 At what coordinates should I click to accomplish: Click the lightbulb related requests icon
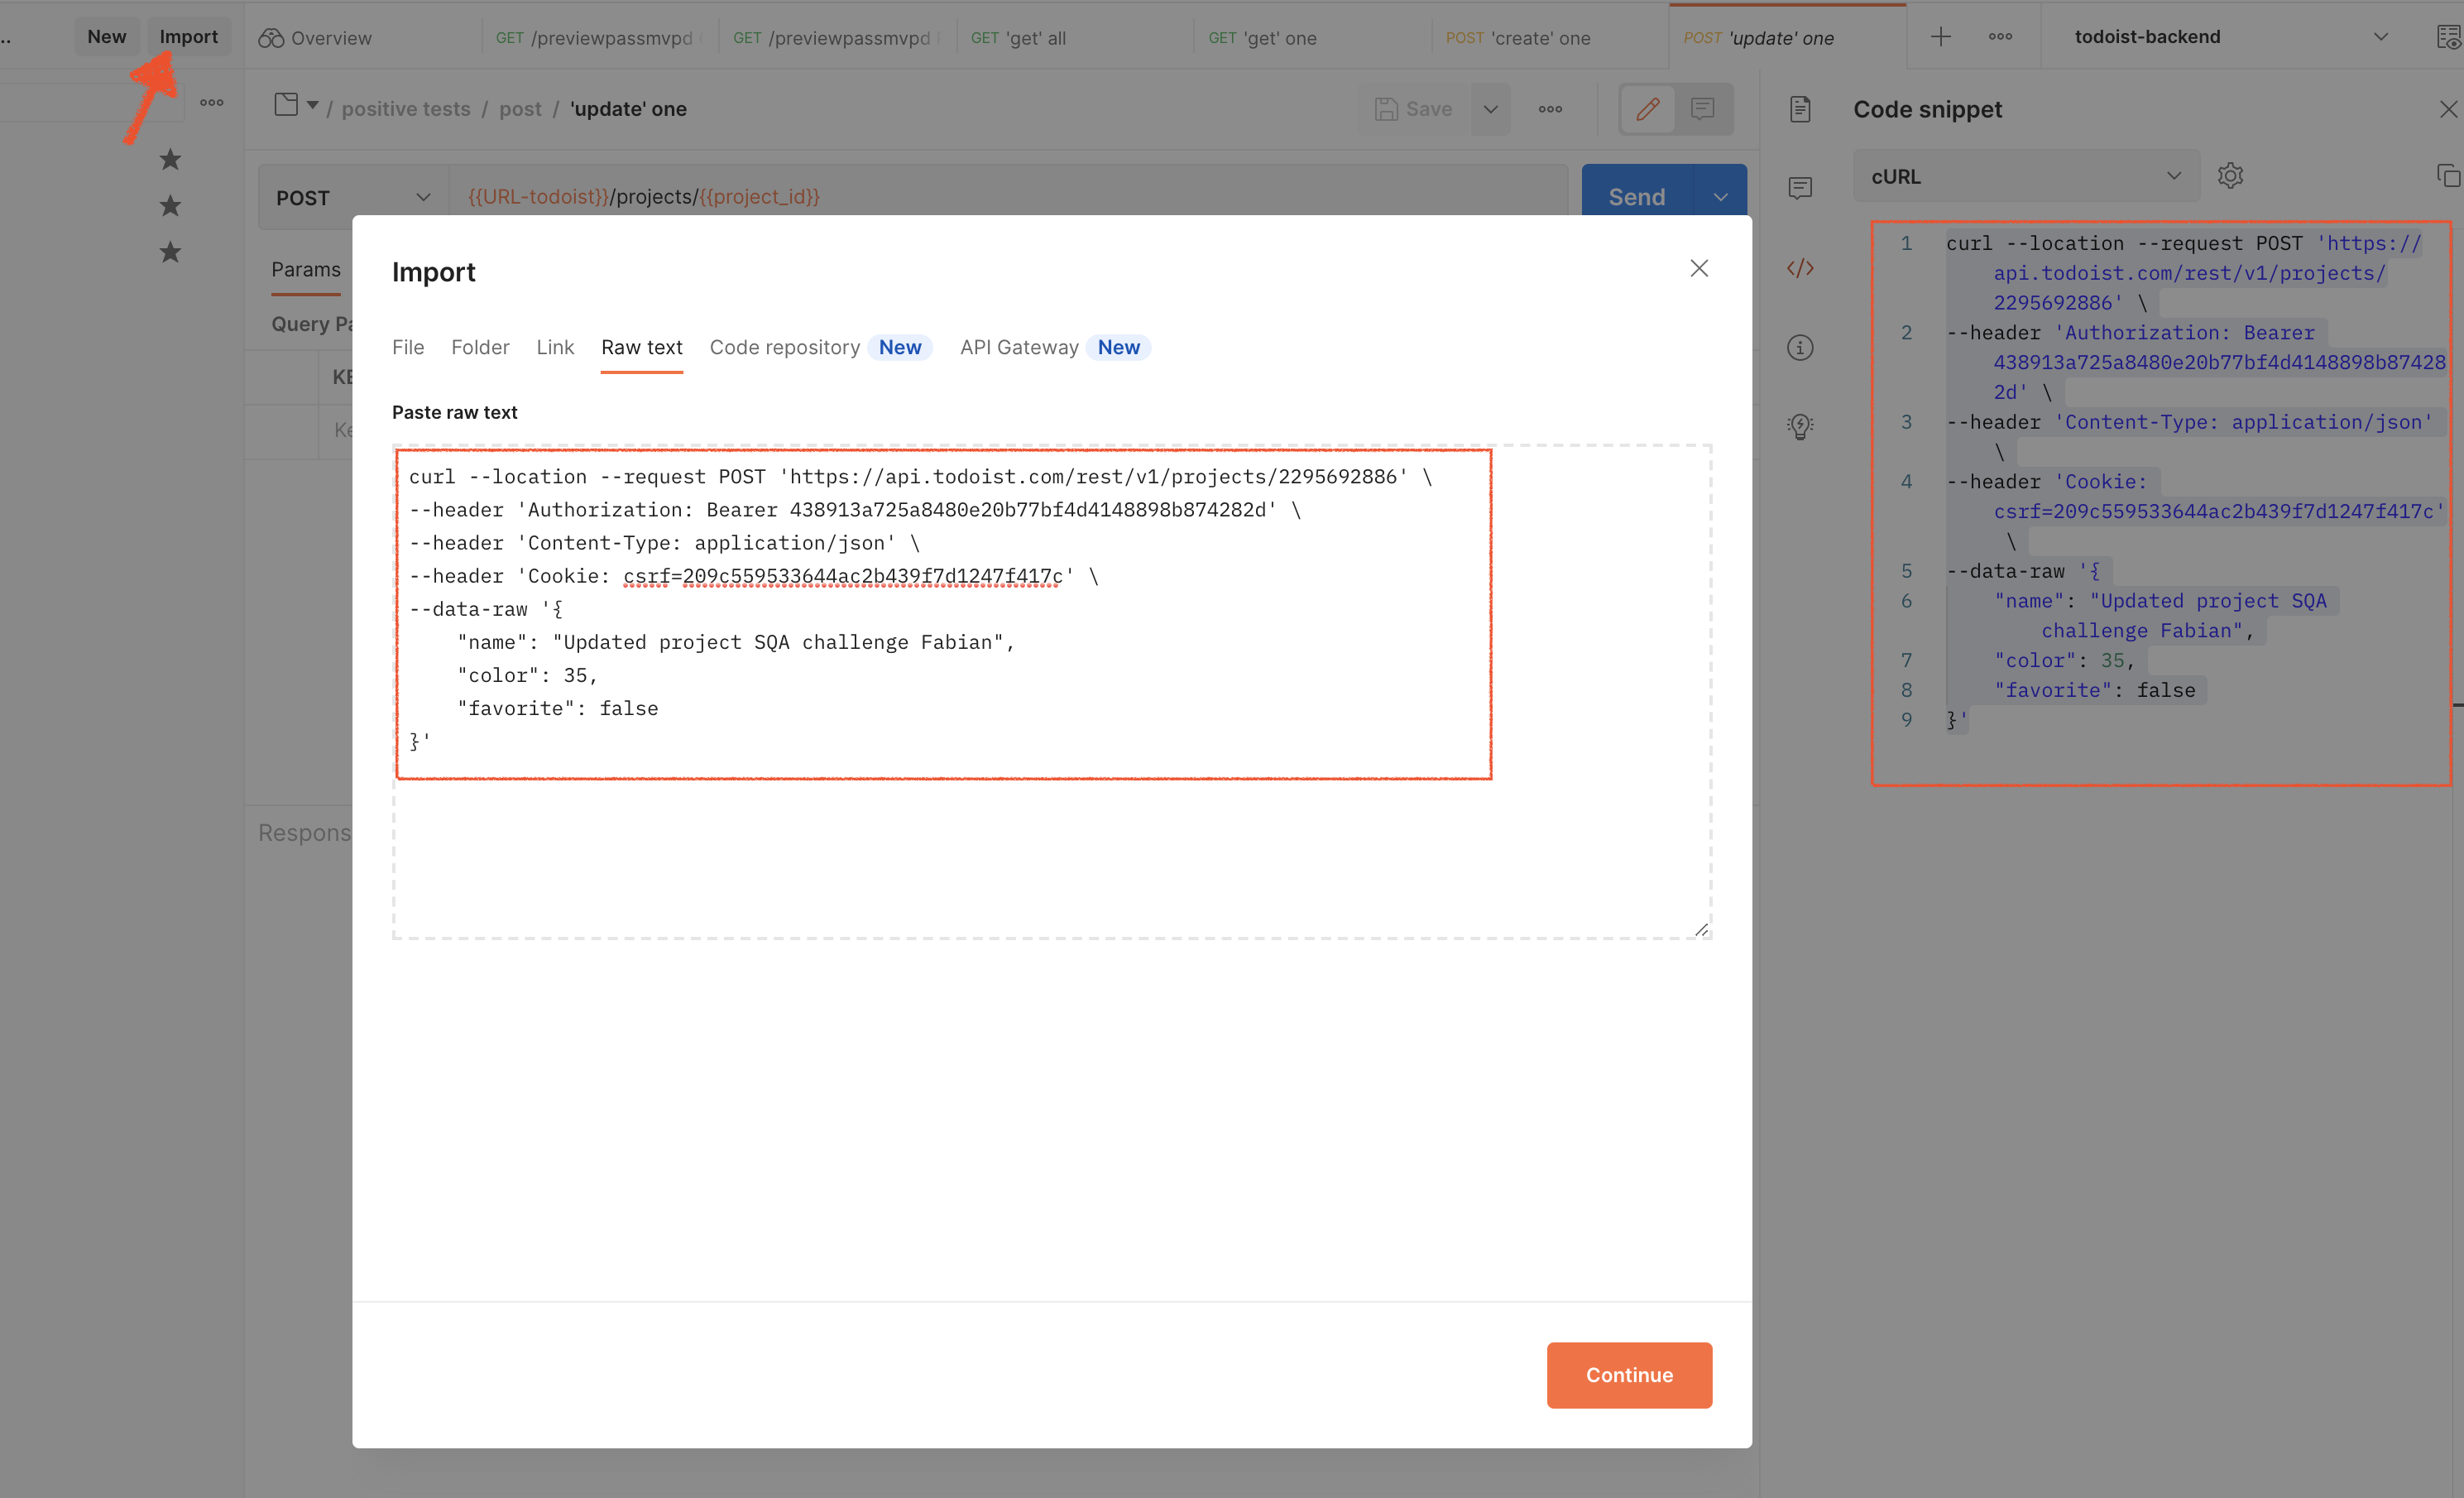pos(1800,427)
